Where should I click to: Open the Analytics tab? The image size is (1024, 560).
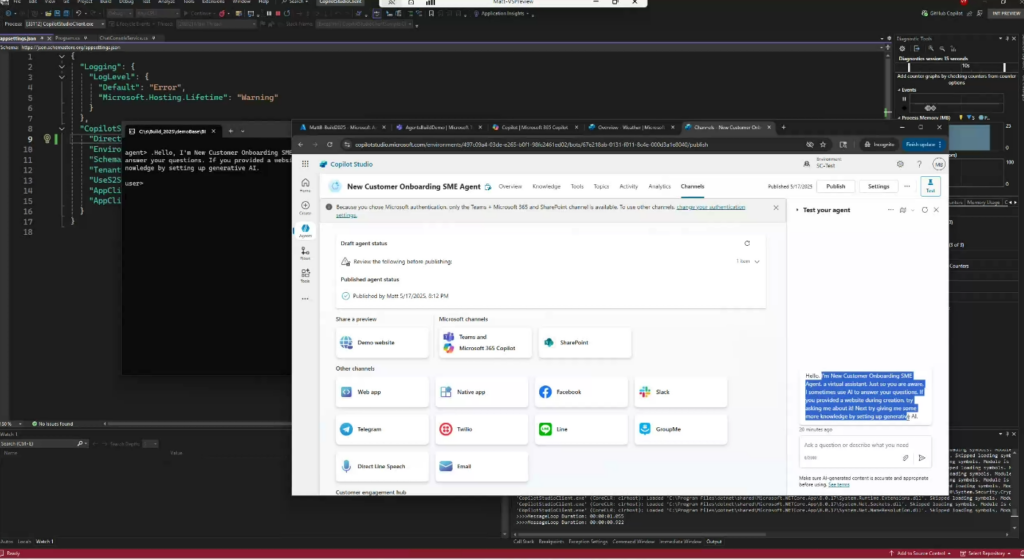click(659, 186)
